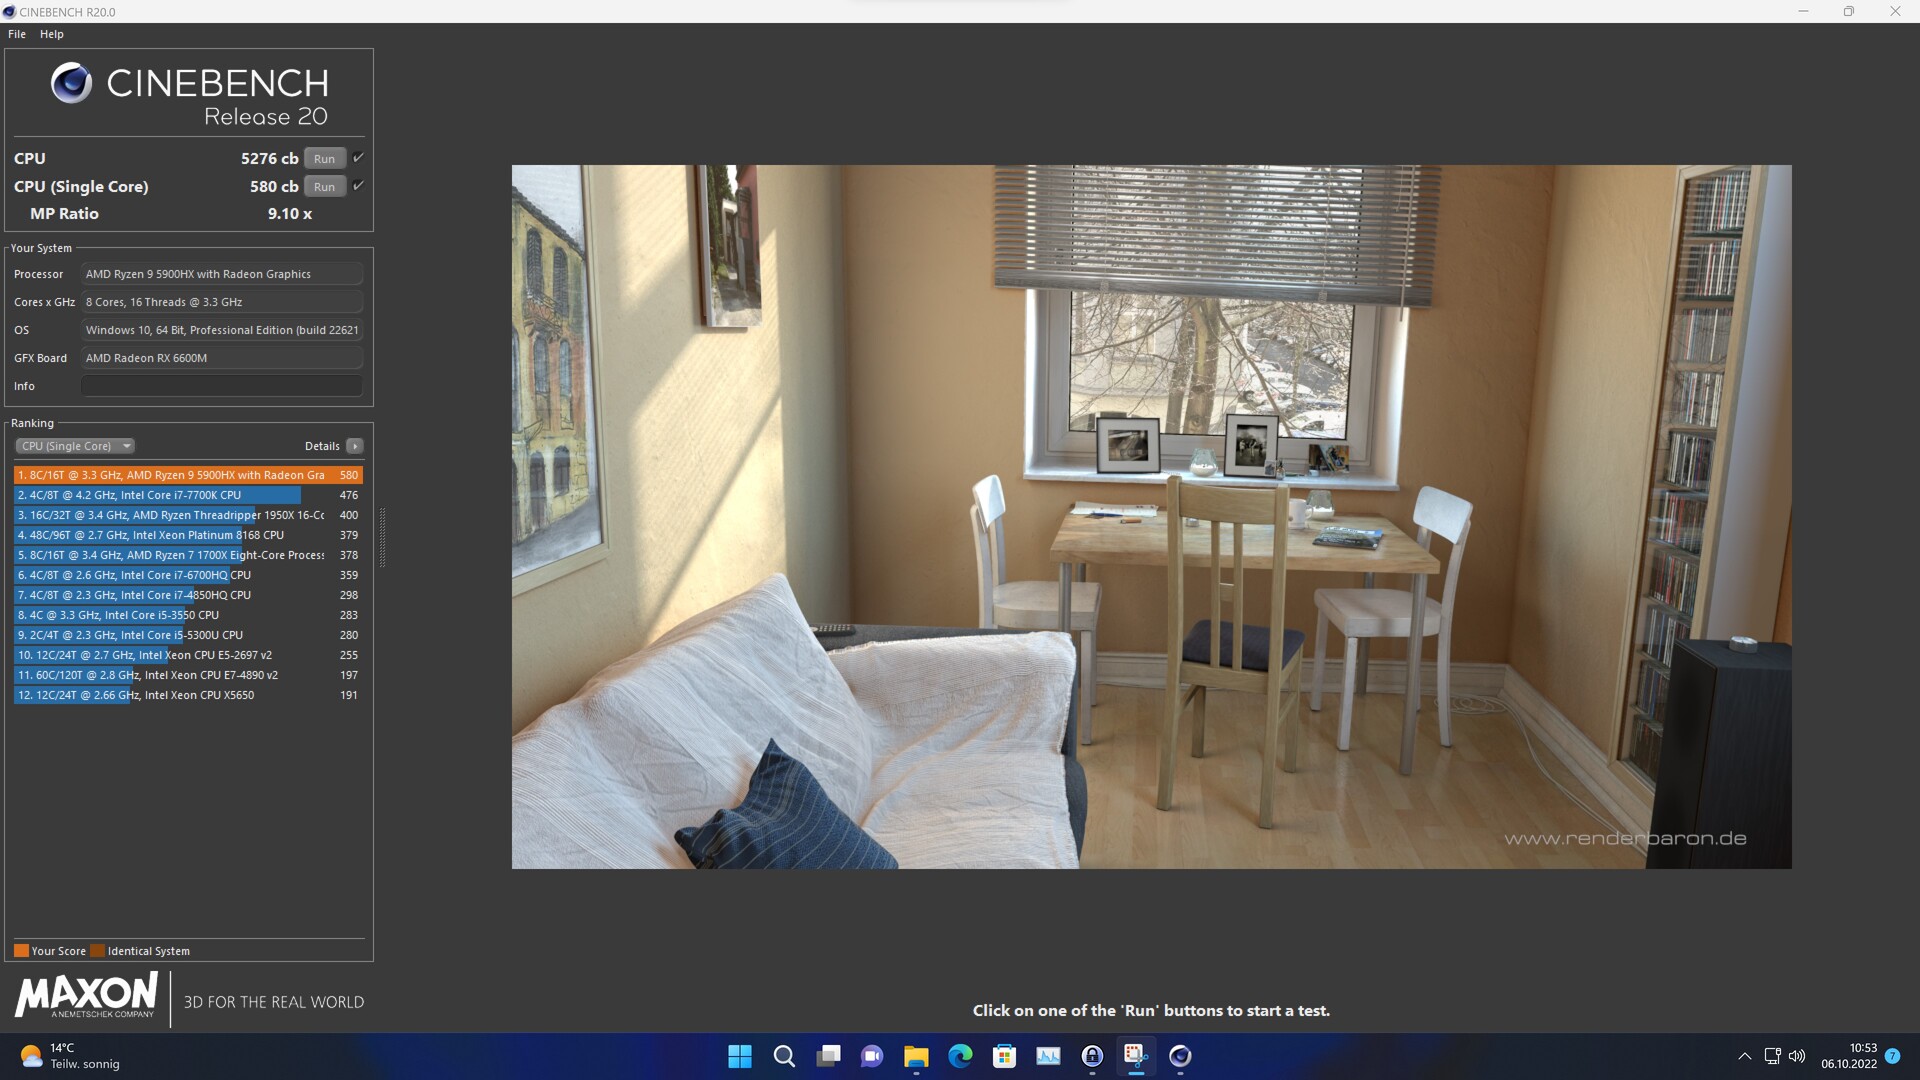Image resolution: width=1920 pixels, height=1080 pixels.
Task: Click the empty Info input field
Action: pyautogui.click(x=221, y=386)
